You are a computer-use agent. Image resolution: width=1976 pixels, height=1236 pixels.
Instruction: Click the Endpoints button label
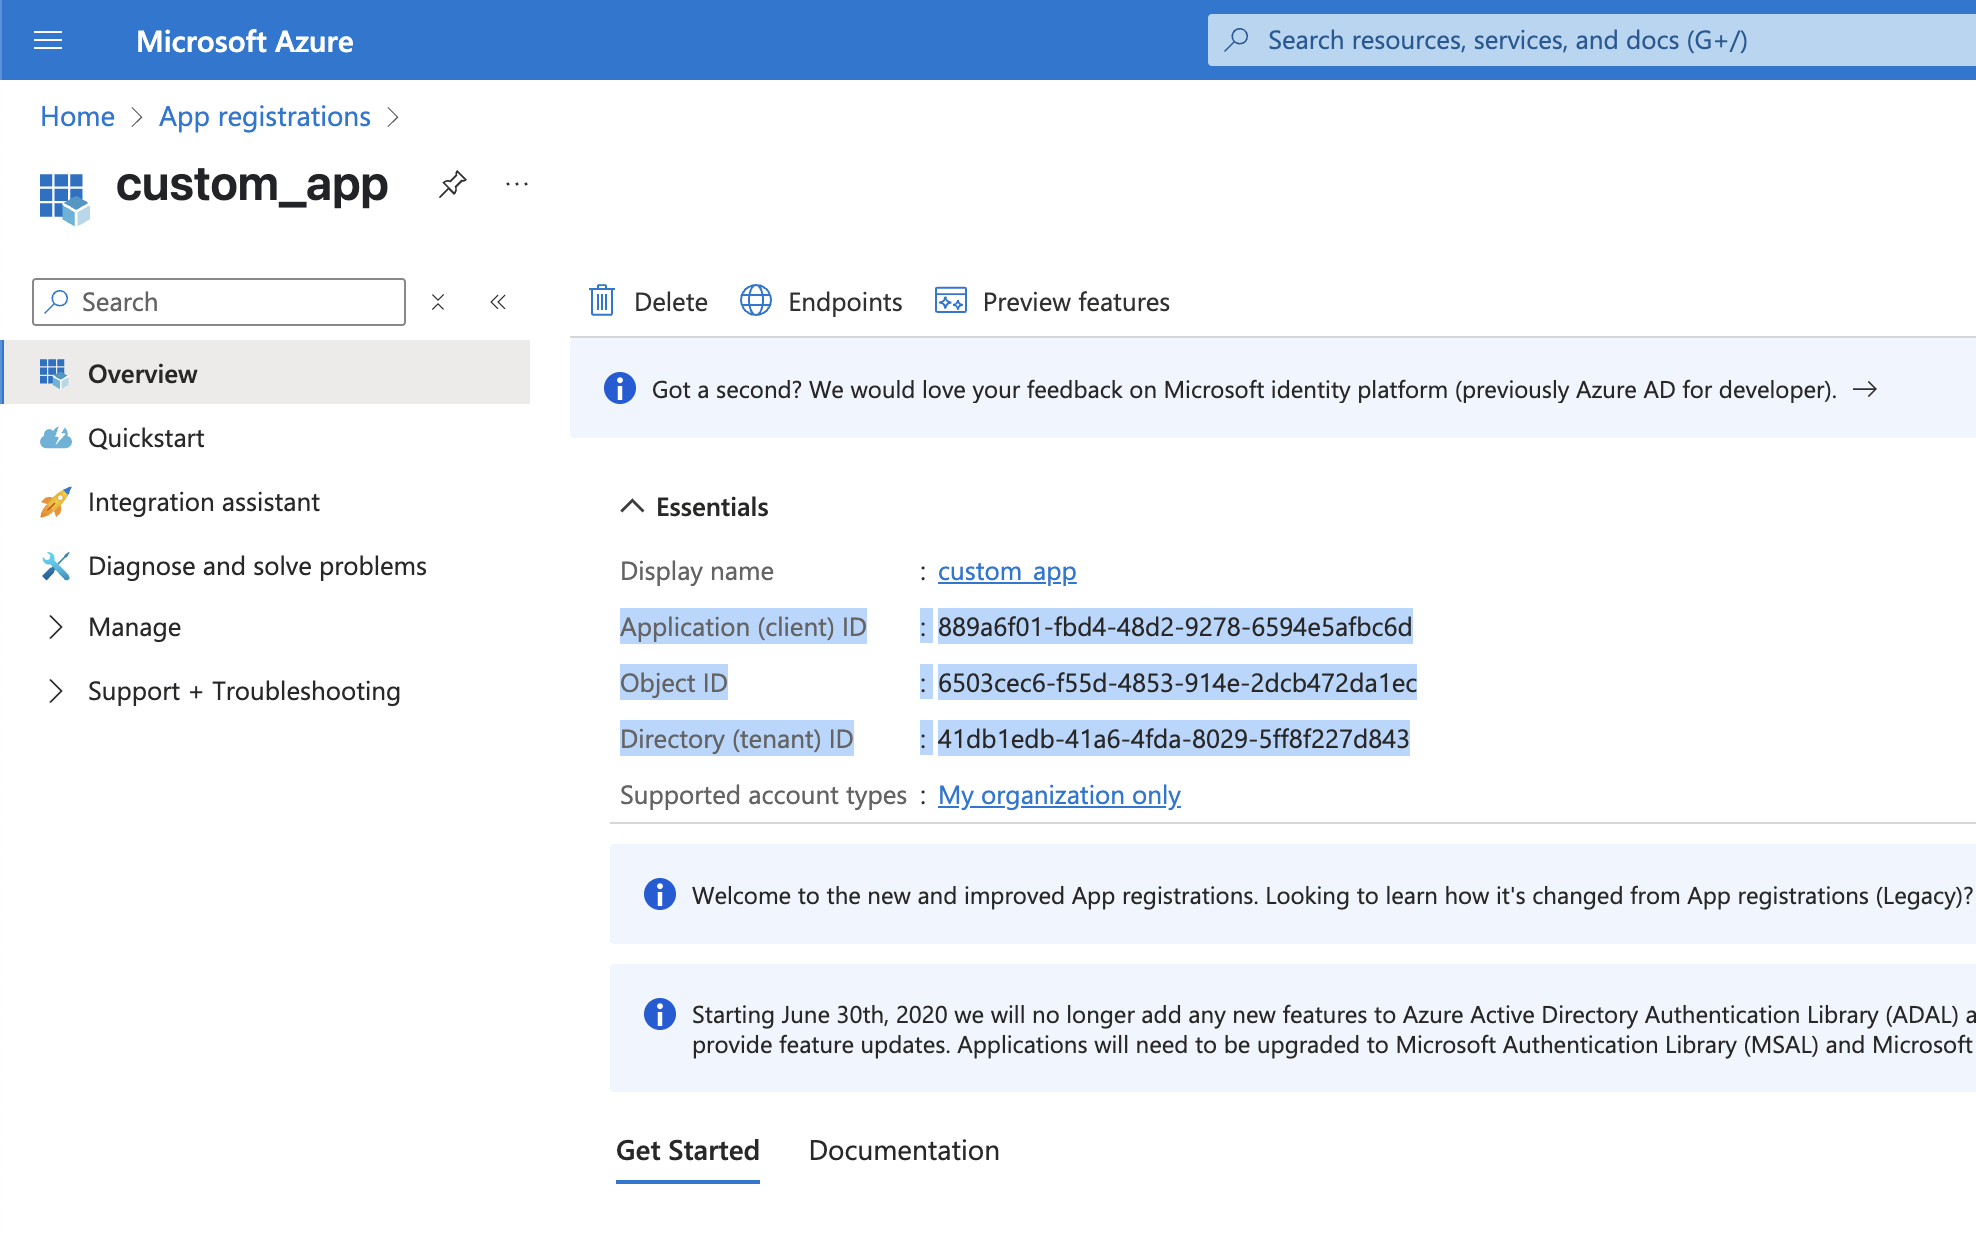click(x=845, y=302)
